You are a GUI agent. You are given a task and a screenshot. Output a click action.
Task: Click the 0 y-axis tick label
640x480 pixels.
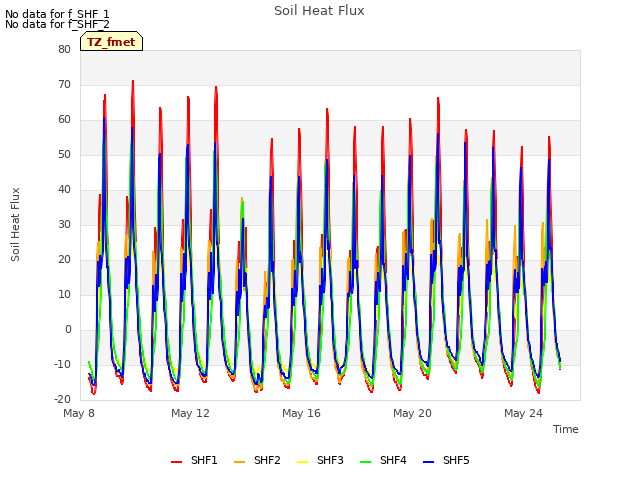[68, 329]
